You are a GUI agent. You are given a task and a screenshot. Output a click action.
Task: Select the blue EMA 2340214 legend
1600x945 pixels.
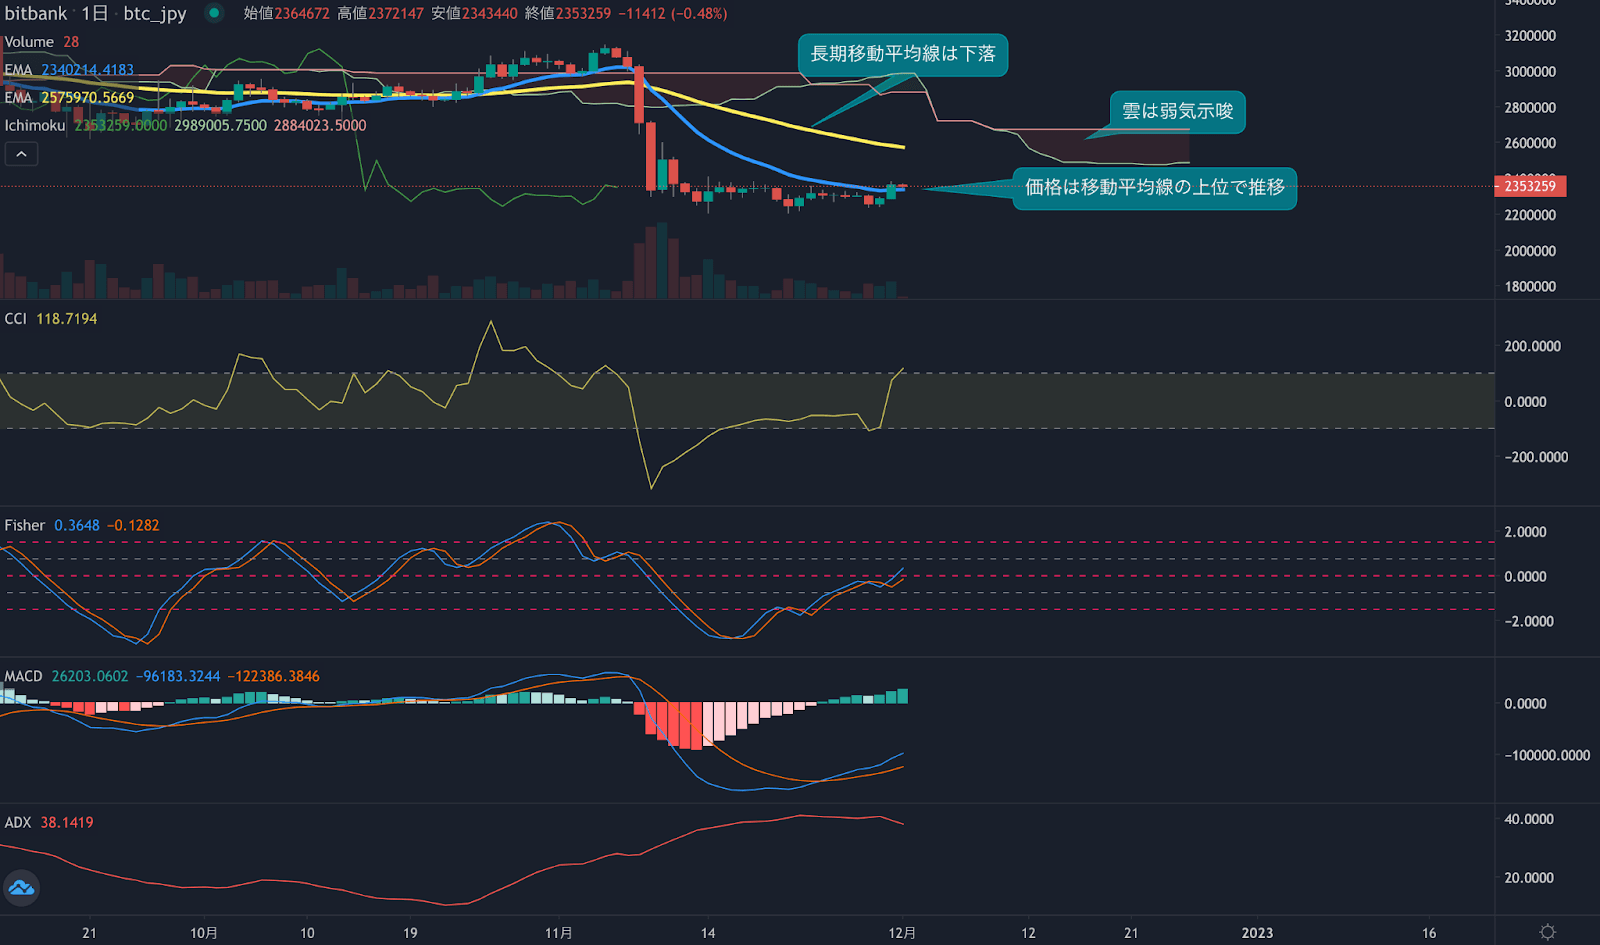[69, 70]
